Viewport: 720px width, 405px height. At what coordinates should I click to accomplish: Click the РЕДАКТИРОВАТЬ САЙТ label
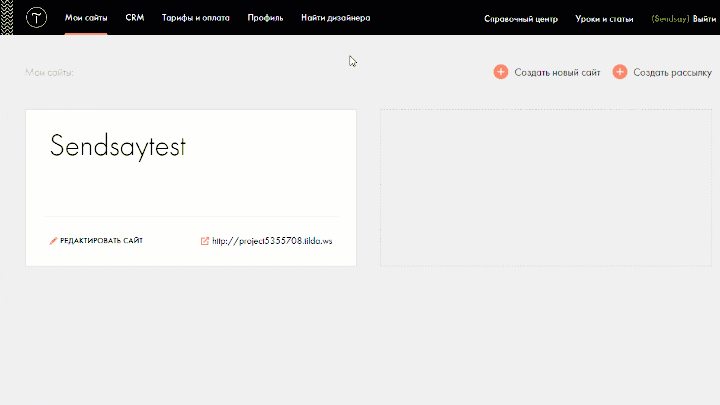coord(101,241)
